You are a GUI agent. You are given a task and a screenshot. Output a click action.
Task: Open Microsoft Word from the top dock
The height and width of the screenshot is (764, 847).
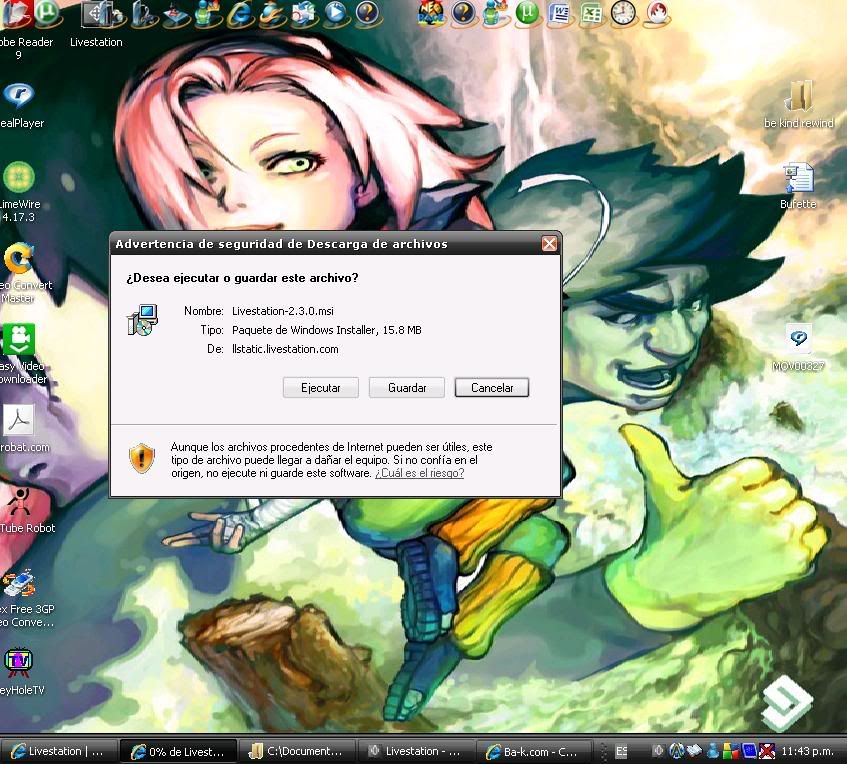point(560,14)
